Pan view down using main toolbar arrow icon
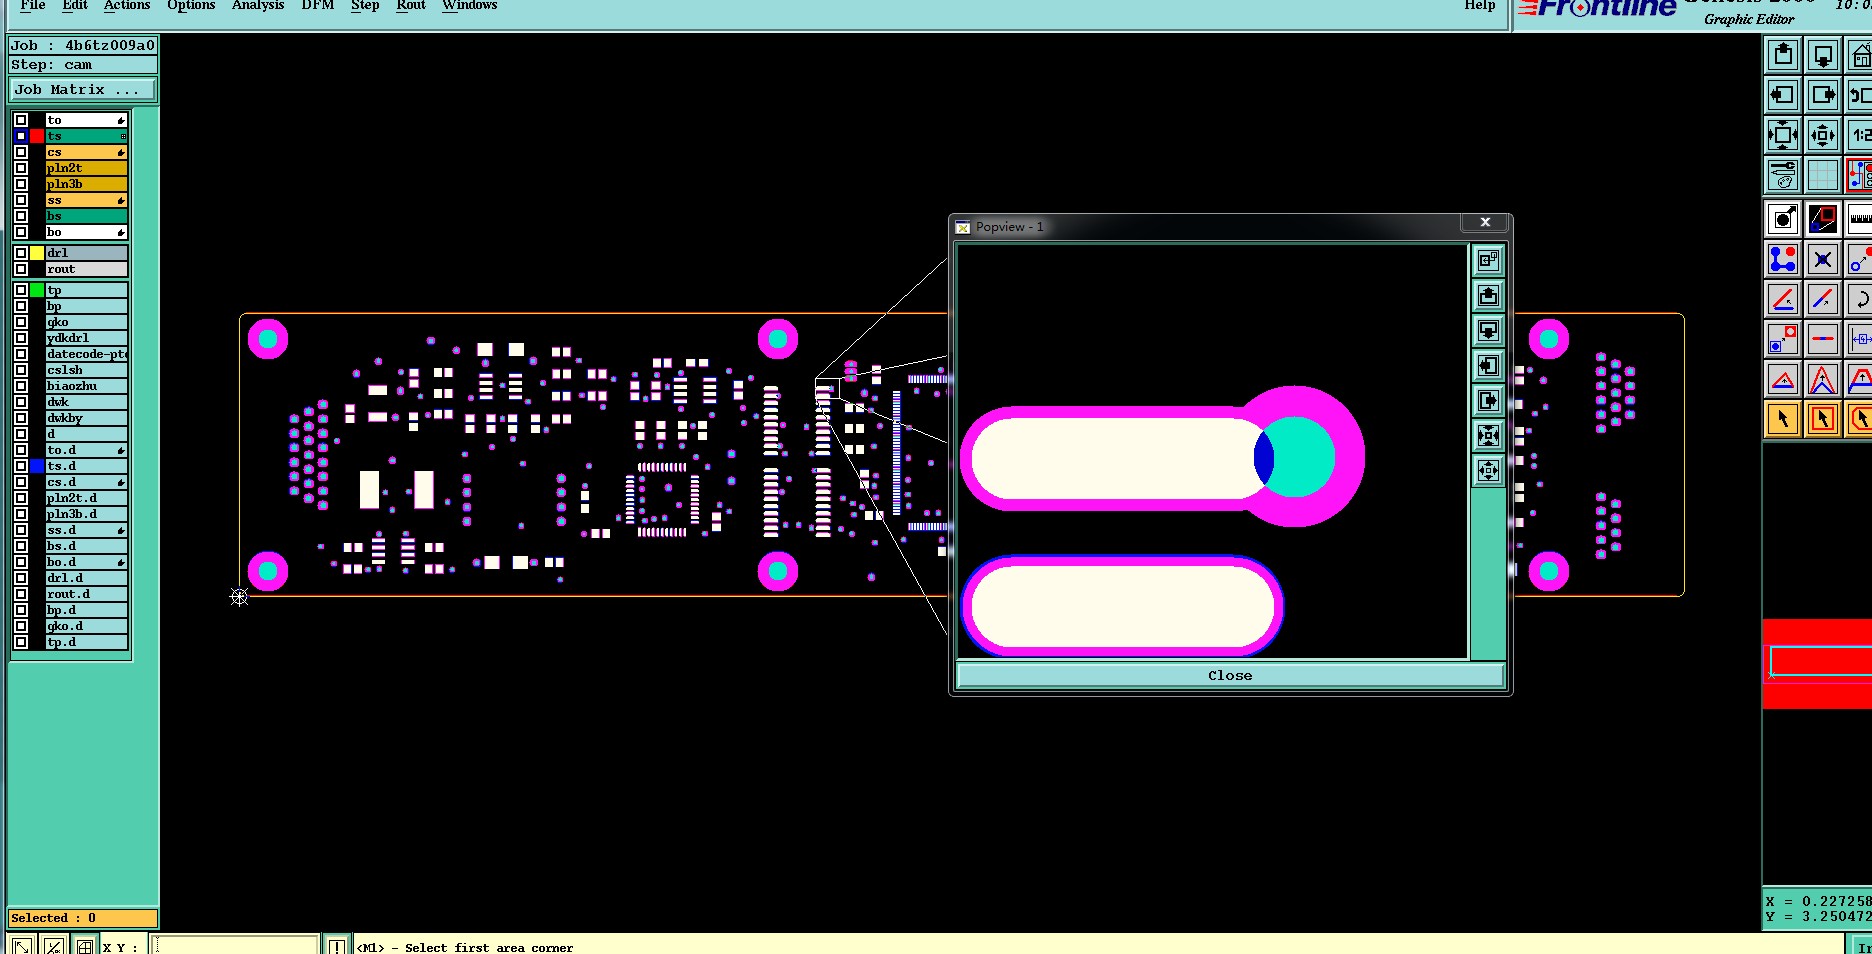Image resolution: width=1872 pixels, height=954 pixels. click(1823, 56)
